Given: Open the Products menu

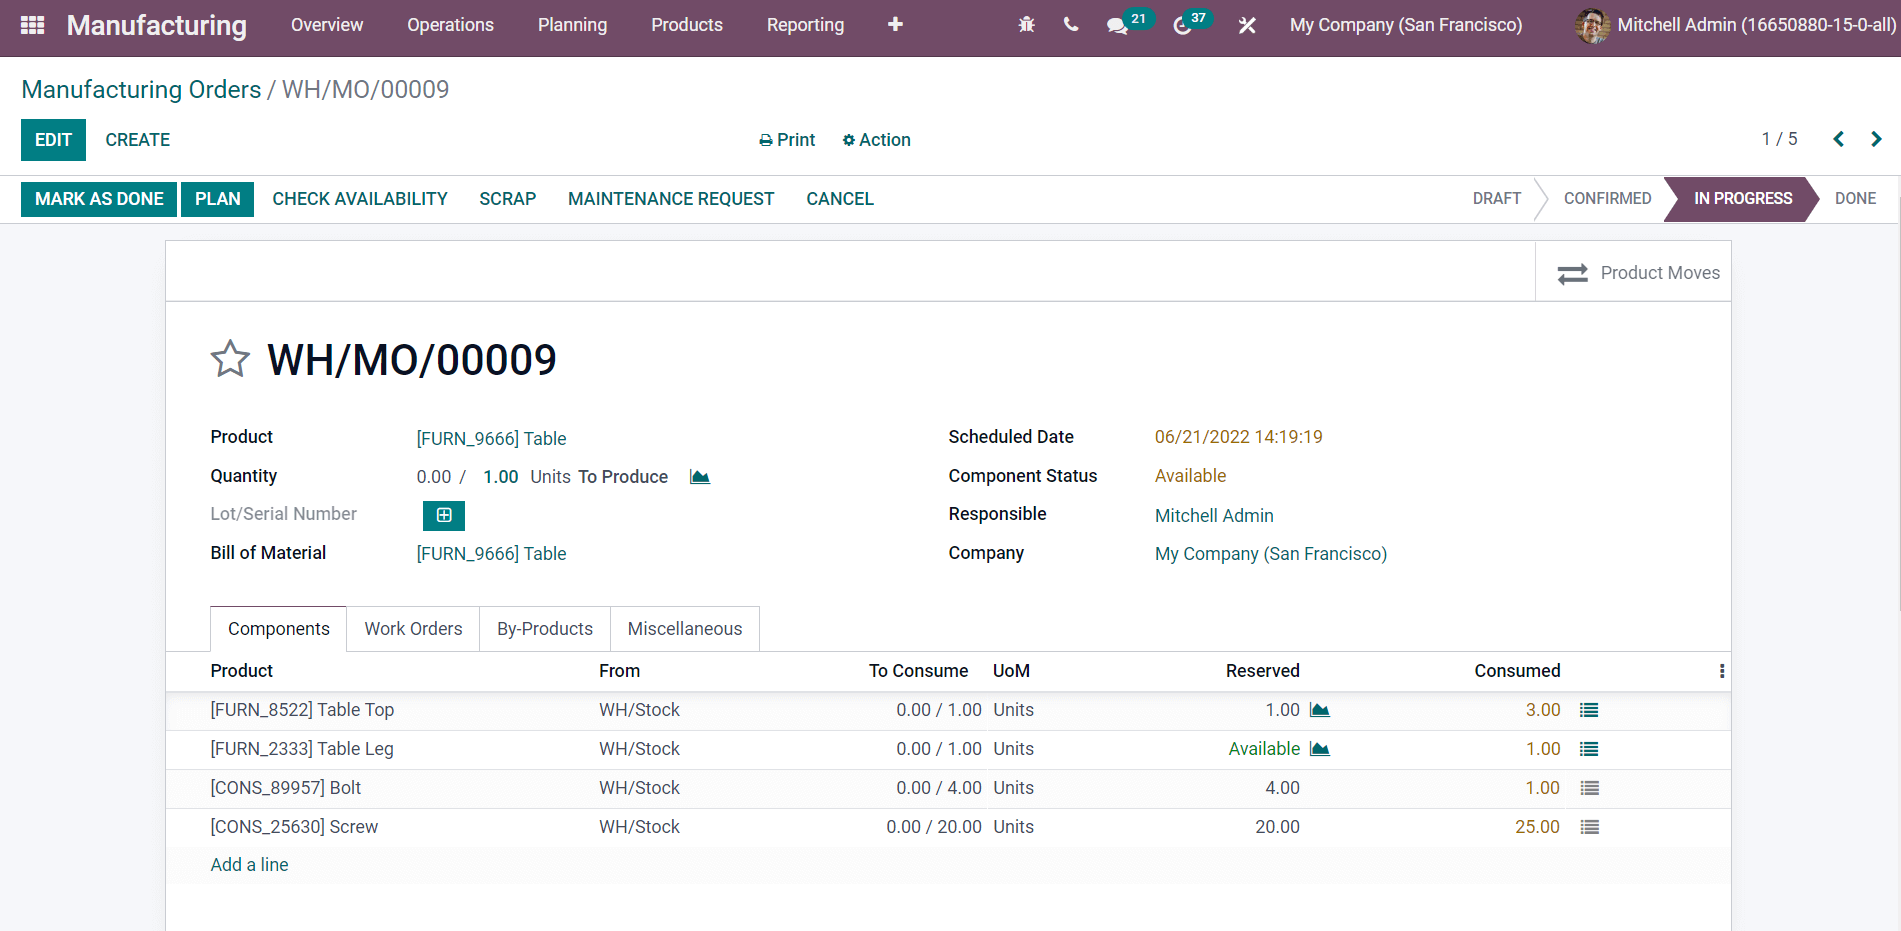Looking at the screenshot, I should click(687, 25).
